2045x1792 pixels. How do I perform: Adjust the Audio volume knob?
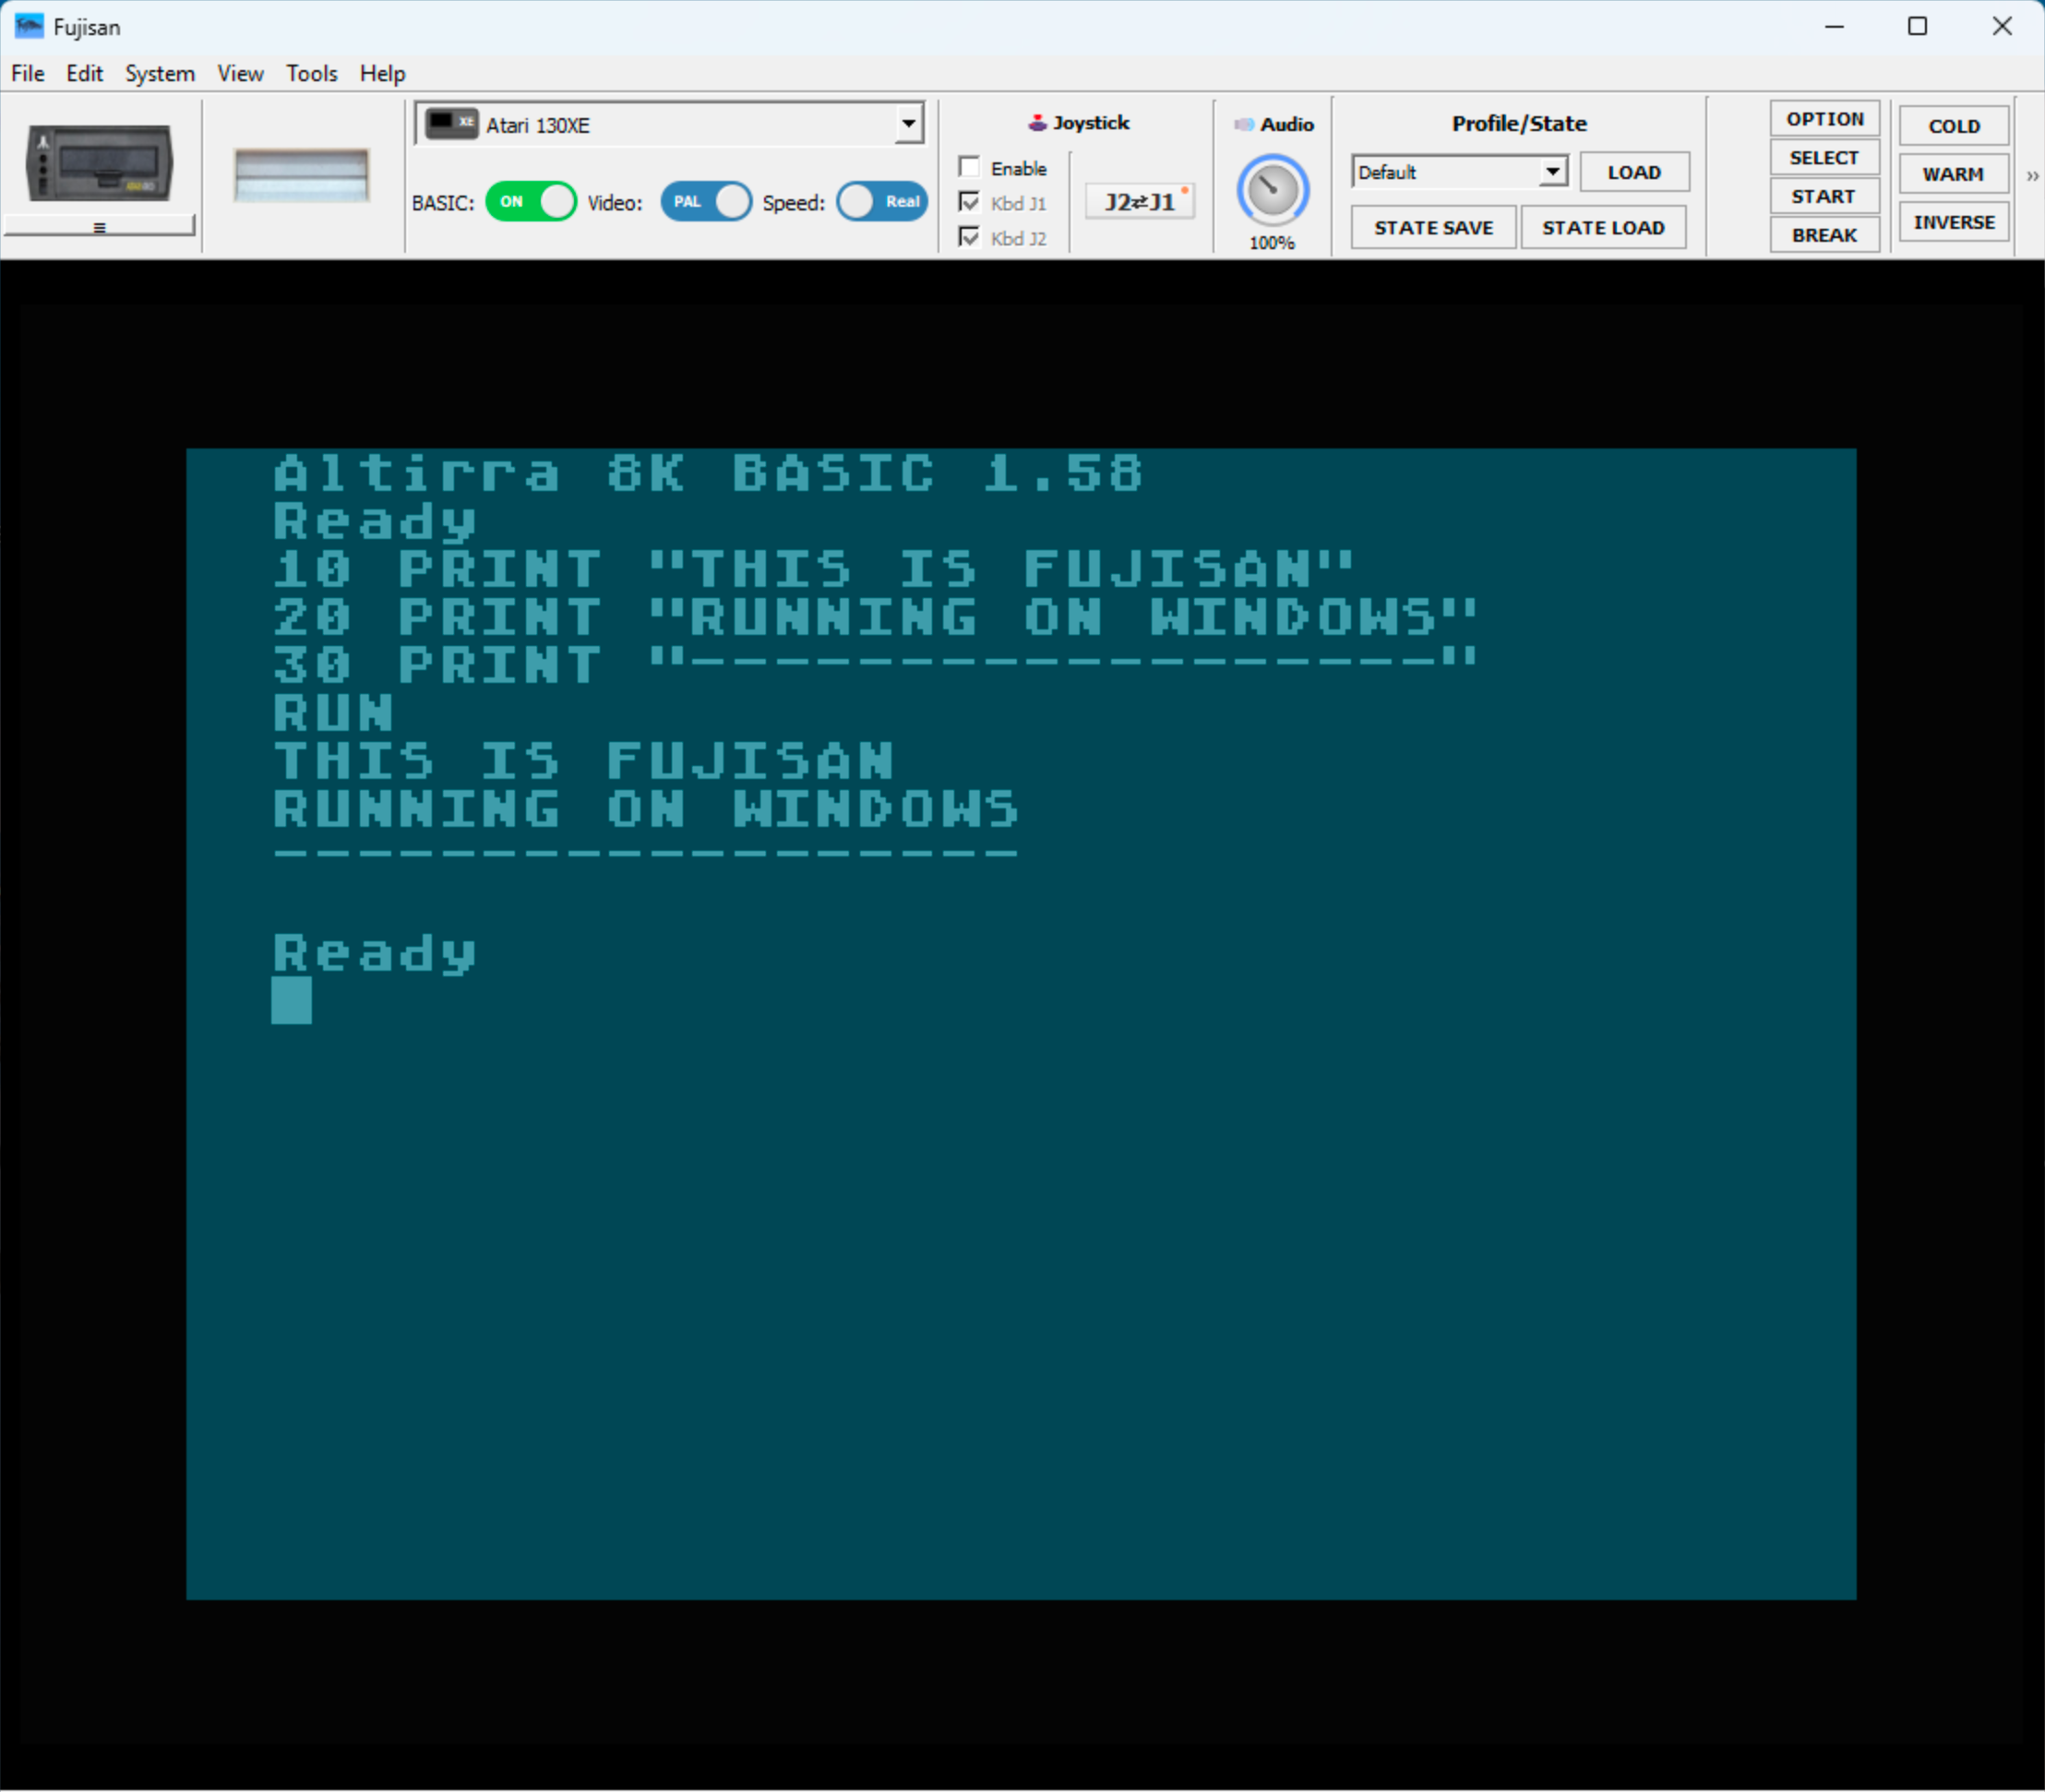[x=1272, y=190]
